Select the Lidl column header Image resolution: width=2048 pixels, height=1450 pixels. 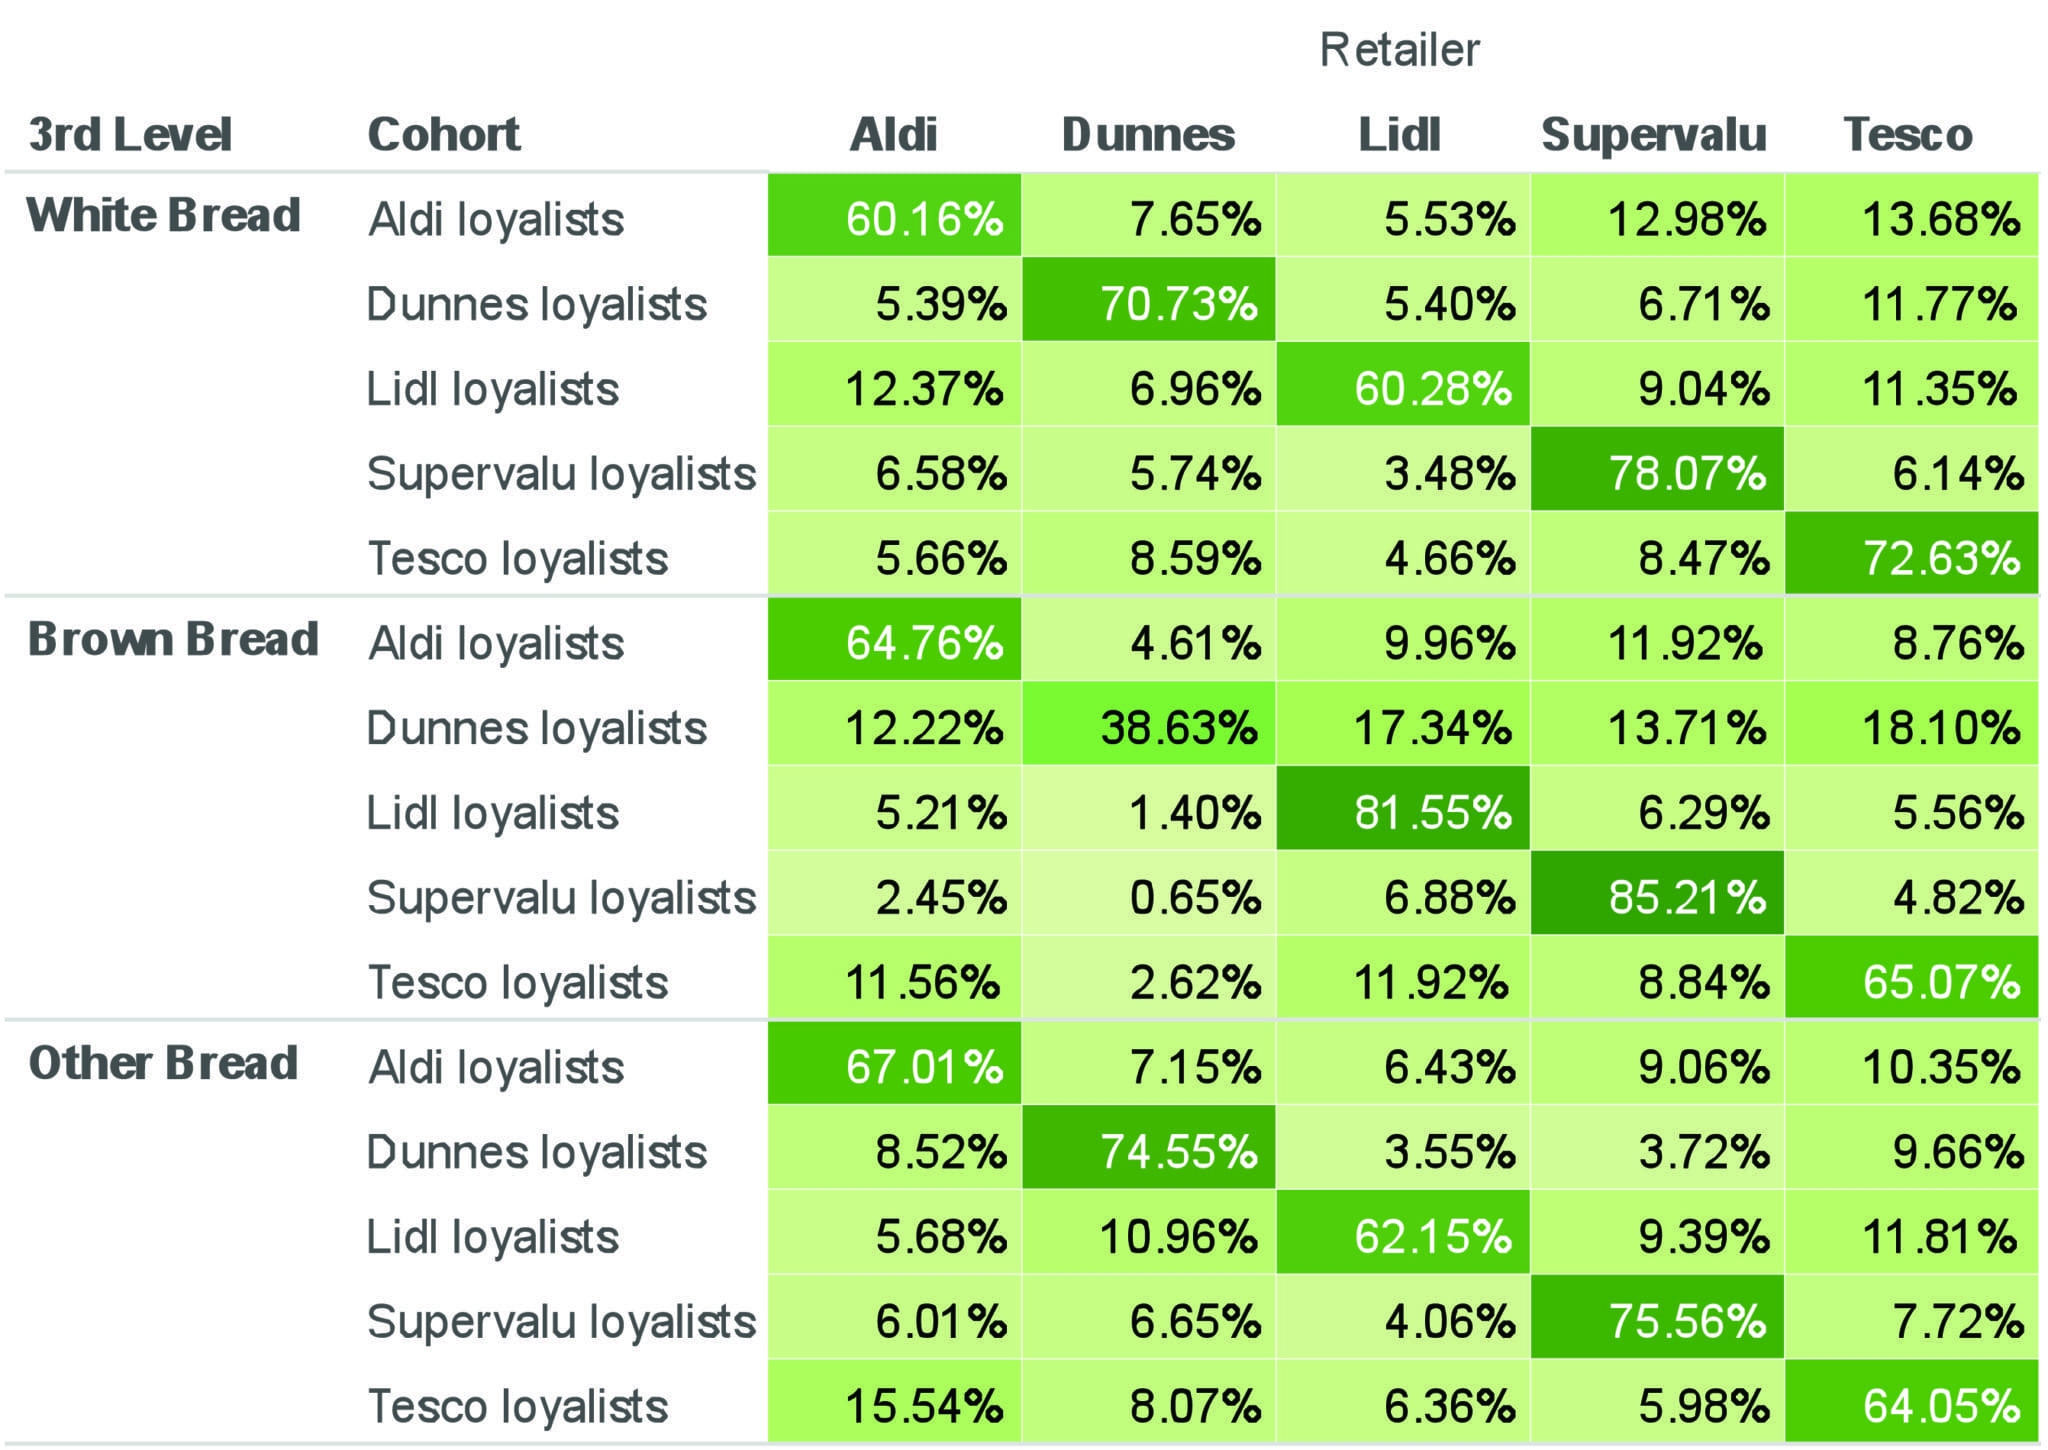(x=1399, y=135)
